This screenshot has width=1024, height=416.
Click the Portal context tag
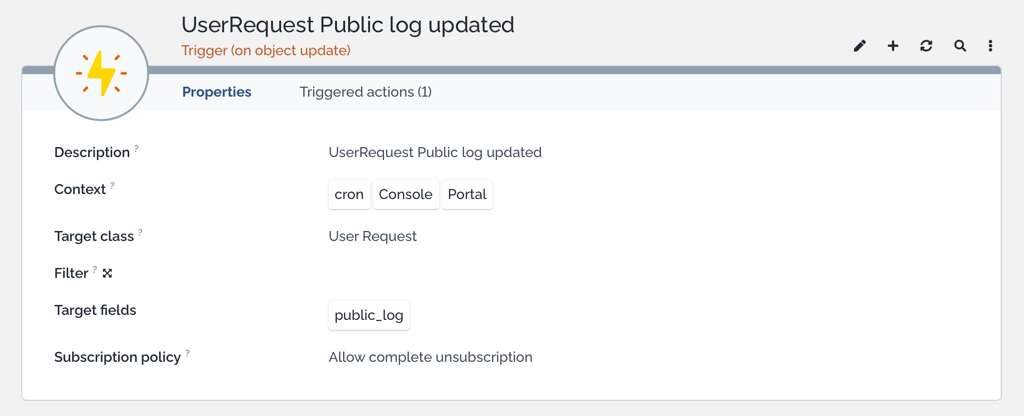[x=467, y=195]
